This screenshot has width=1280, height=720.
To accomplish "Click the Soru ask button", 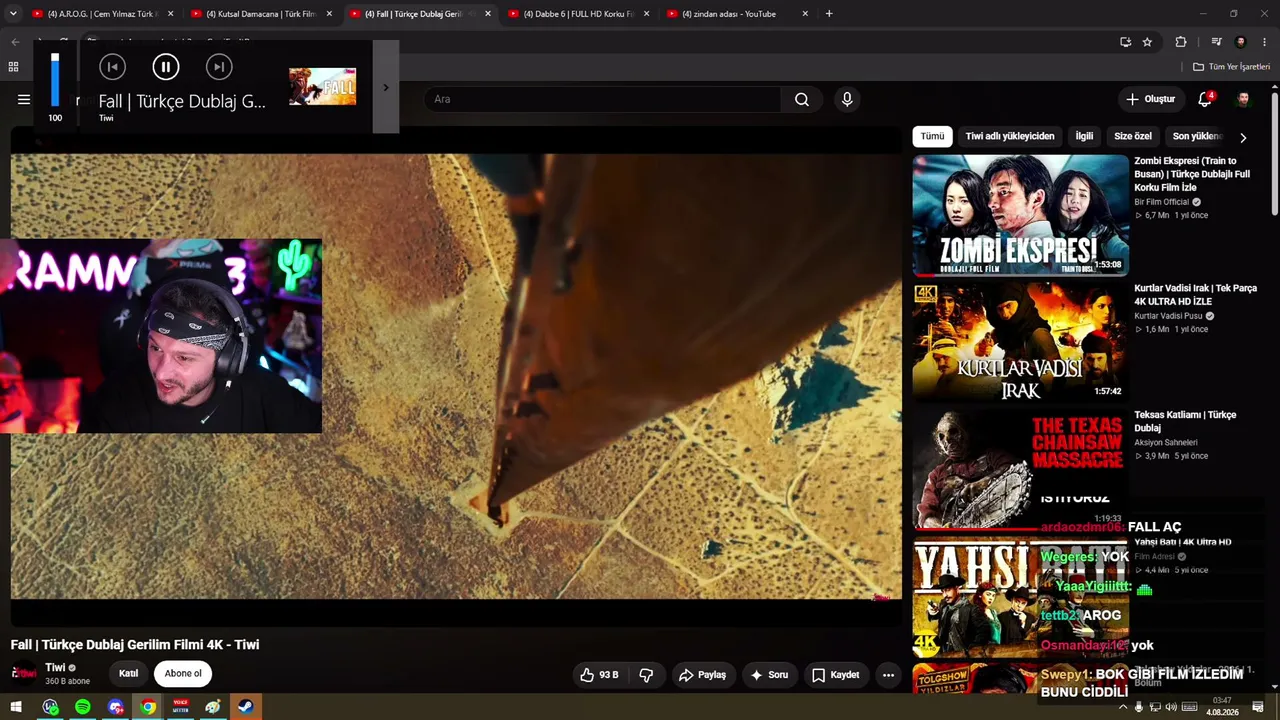I will [768, 675].
